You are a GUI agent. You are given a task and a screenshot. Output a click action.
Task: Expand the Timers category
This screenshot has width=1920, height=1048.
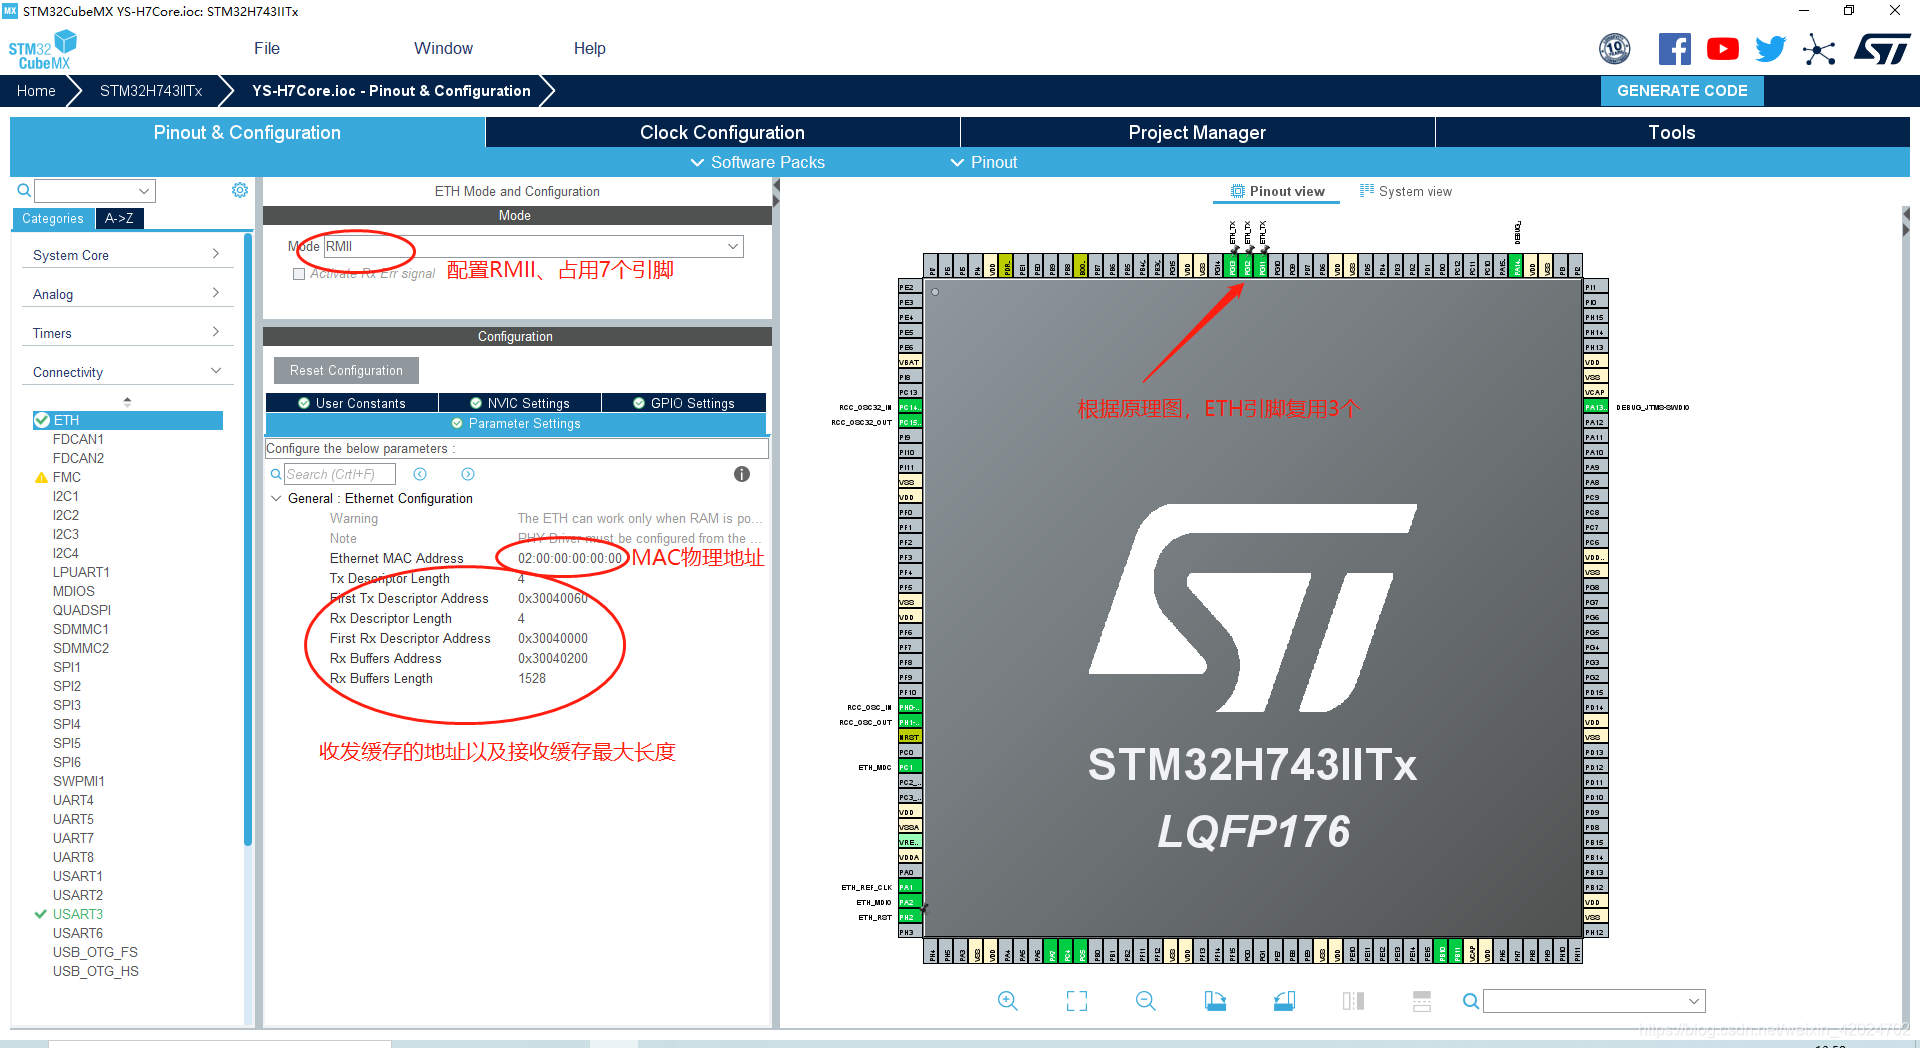click(x=127, y=333)
